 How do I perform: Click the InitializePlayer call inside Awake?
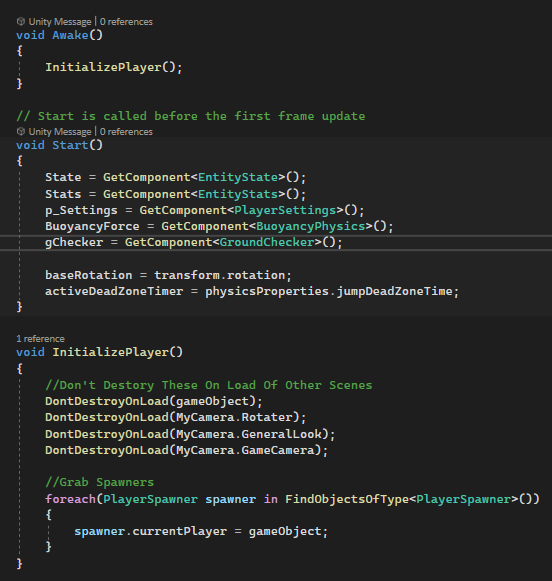103,67
